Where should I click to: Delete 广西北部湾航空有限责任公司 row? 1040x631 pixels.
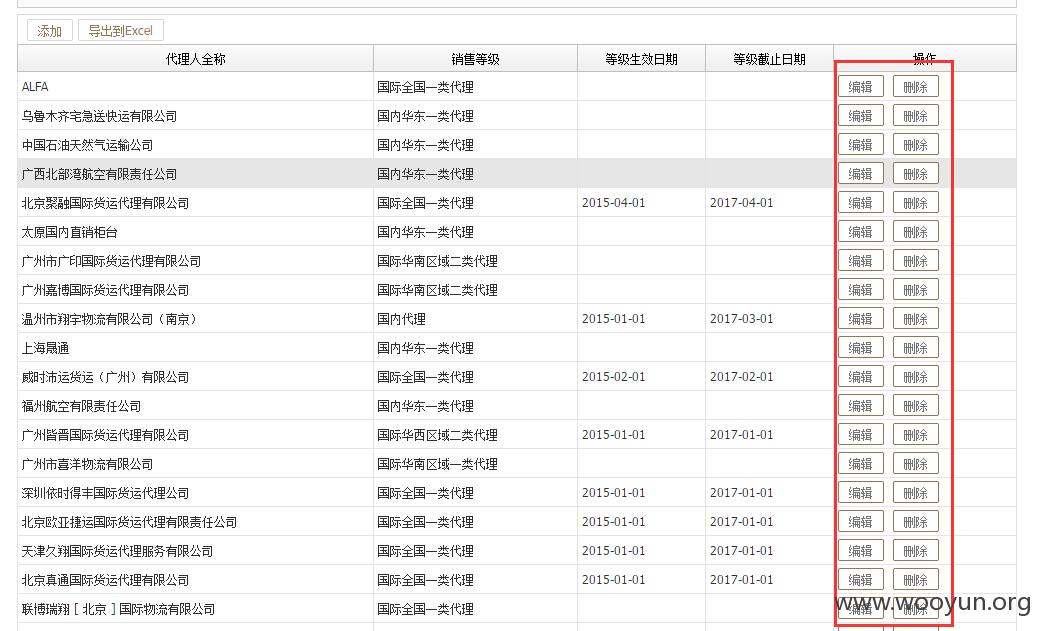[915, 174]
